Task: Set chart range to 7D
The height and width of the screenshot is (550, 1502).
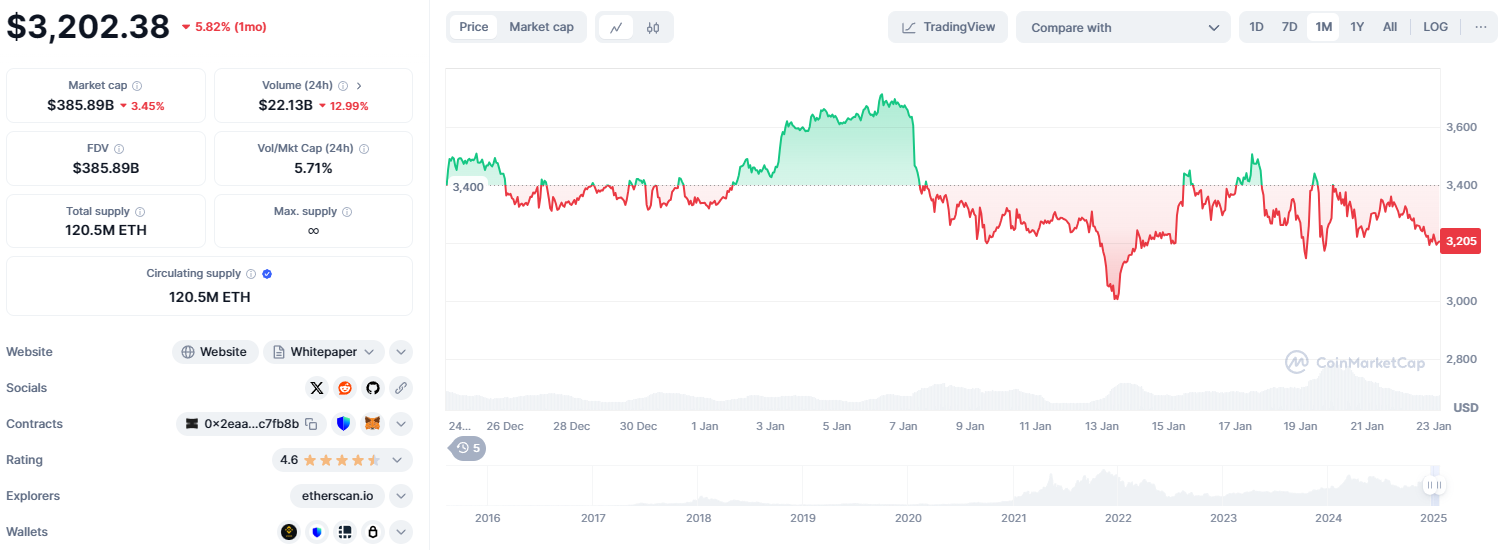Action: (x=1290, y=27)
